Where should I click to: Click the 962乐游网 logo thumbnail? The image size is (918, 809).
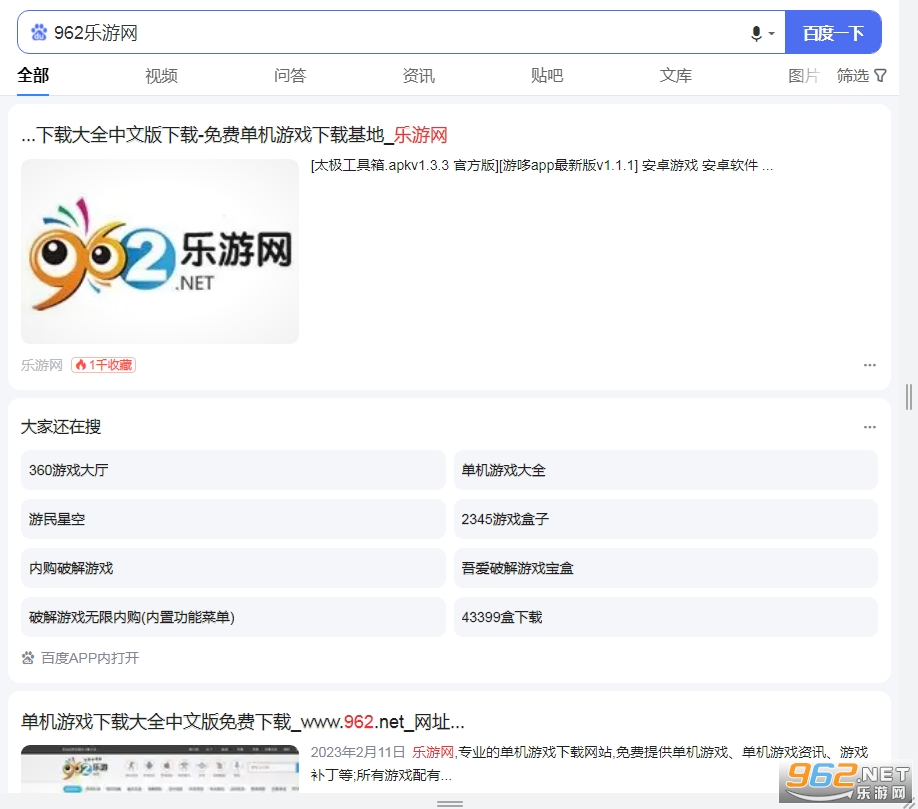[x=160, y=251]
